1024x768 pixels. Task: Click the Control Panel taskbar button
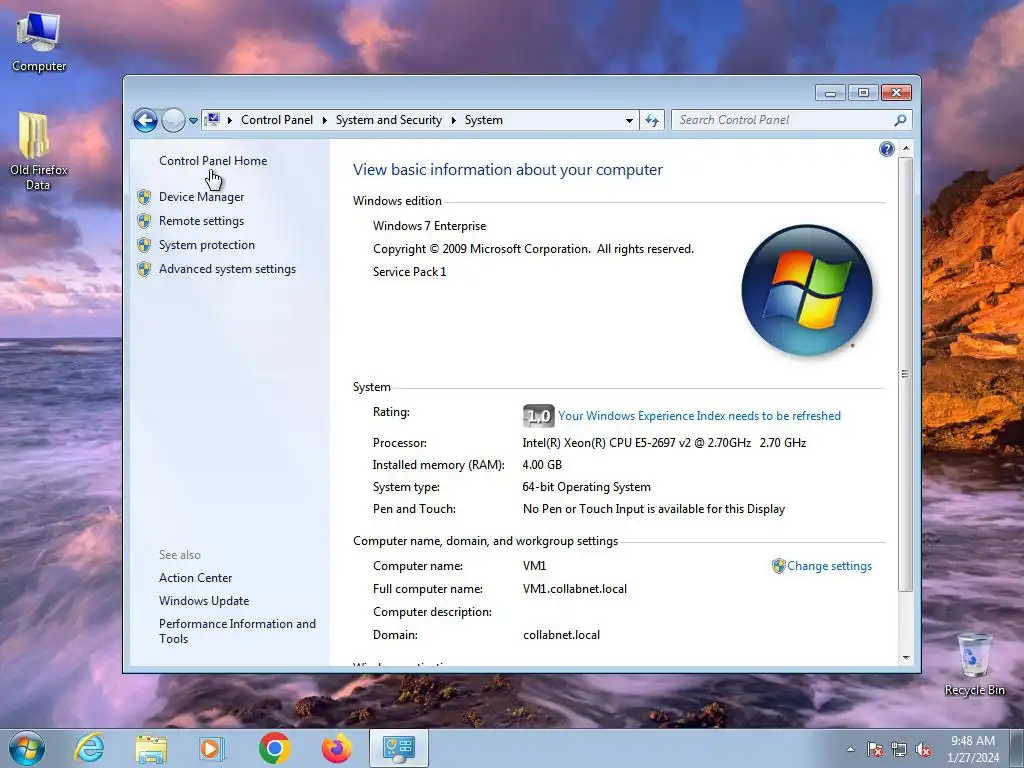[x=398, y=748]
